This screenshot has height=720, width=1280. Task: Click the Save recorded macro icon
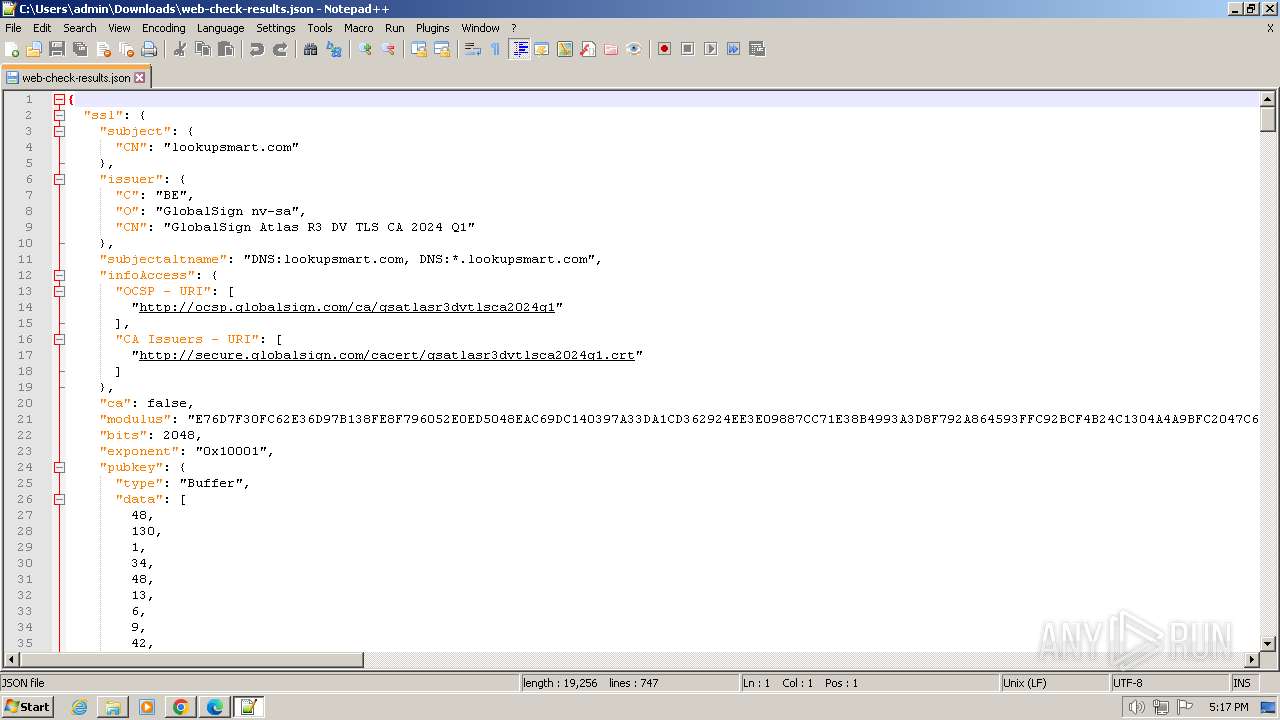[757, 49]
